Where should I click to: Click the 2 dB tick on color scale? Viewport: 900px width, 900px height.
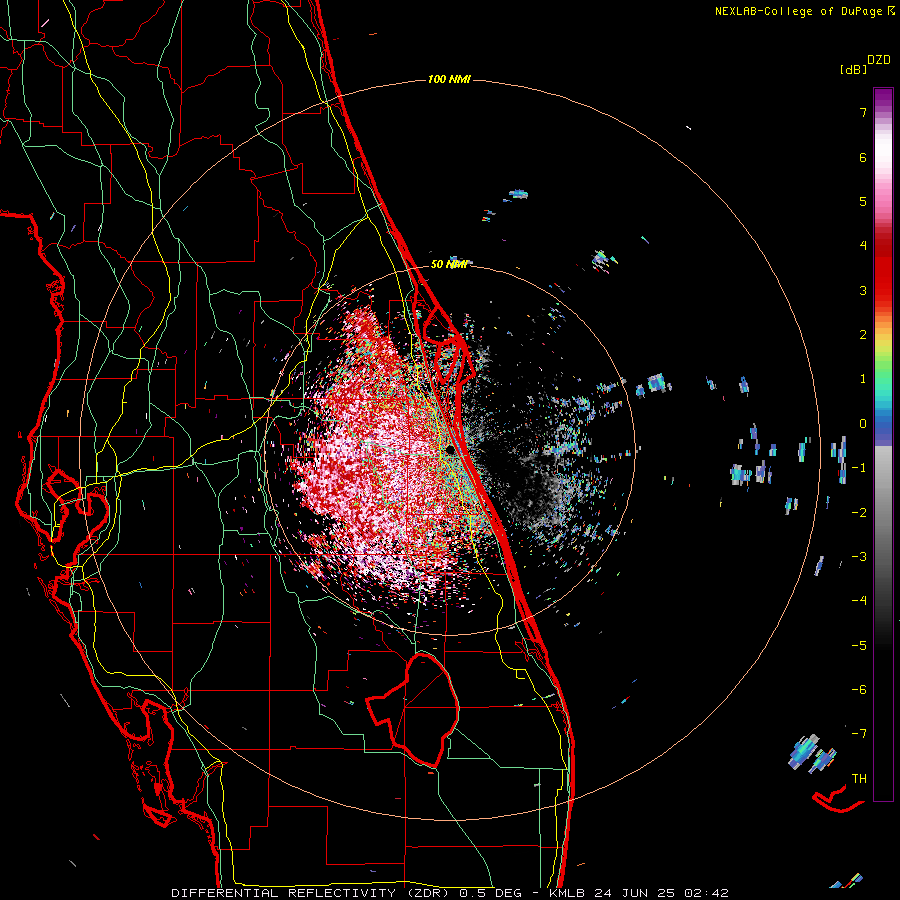click(863, 335)
